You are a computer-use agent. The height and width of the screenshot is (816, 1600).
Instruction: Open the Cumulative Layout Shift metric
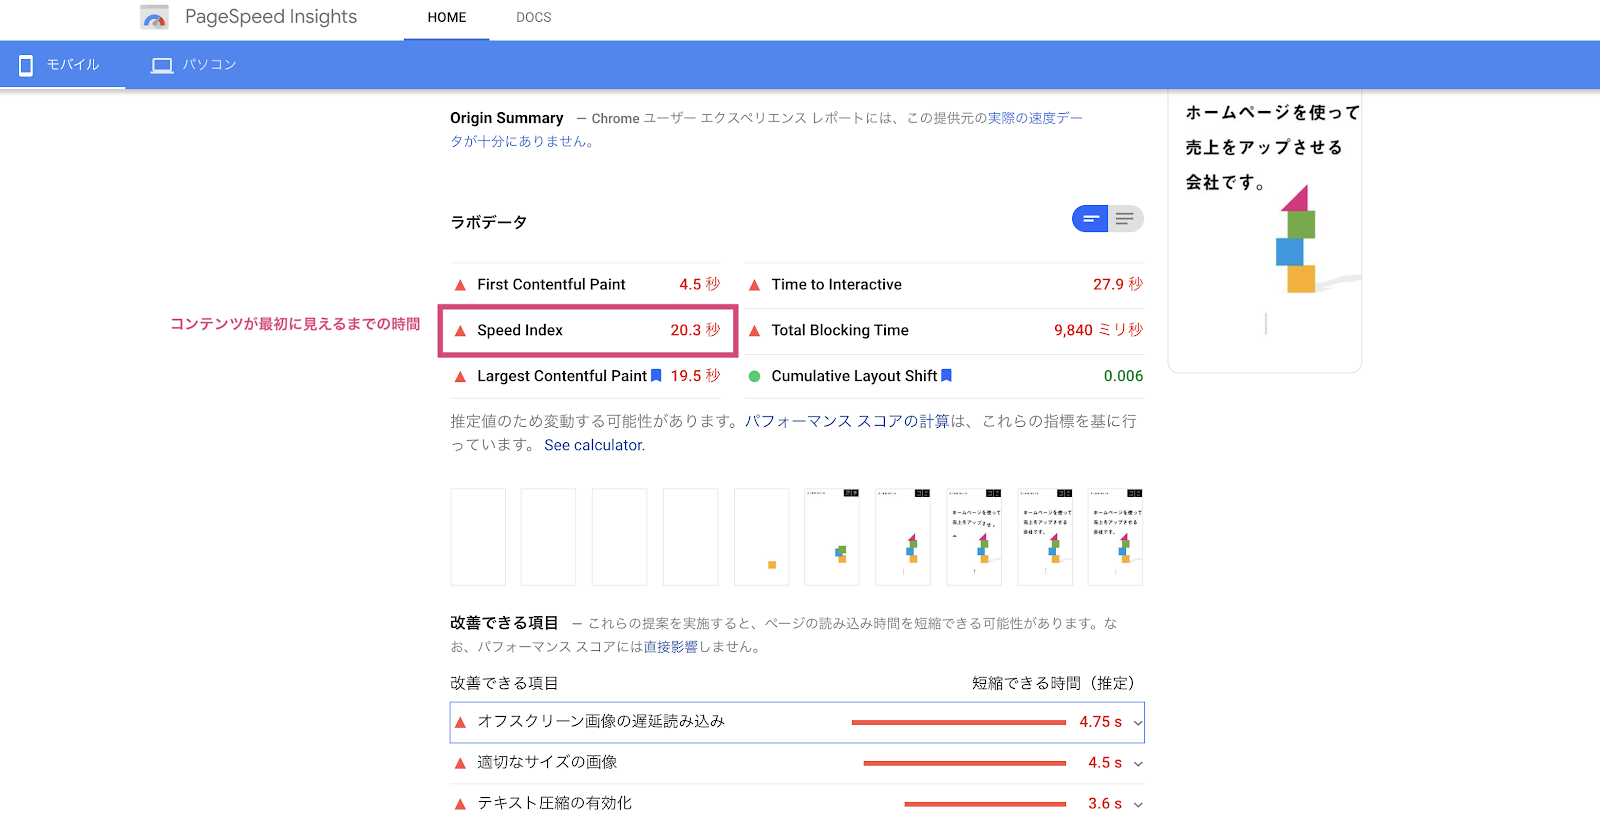click(x=943, y=376)
